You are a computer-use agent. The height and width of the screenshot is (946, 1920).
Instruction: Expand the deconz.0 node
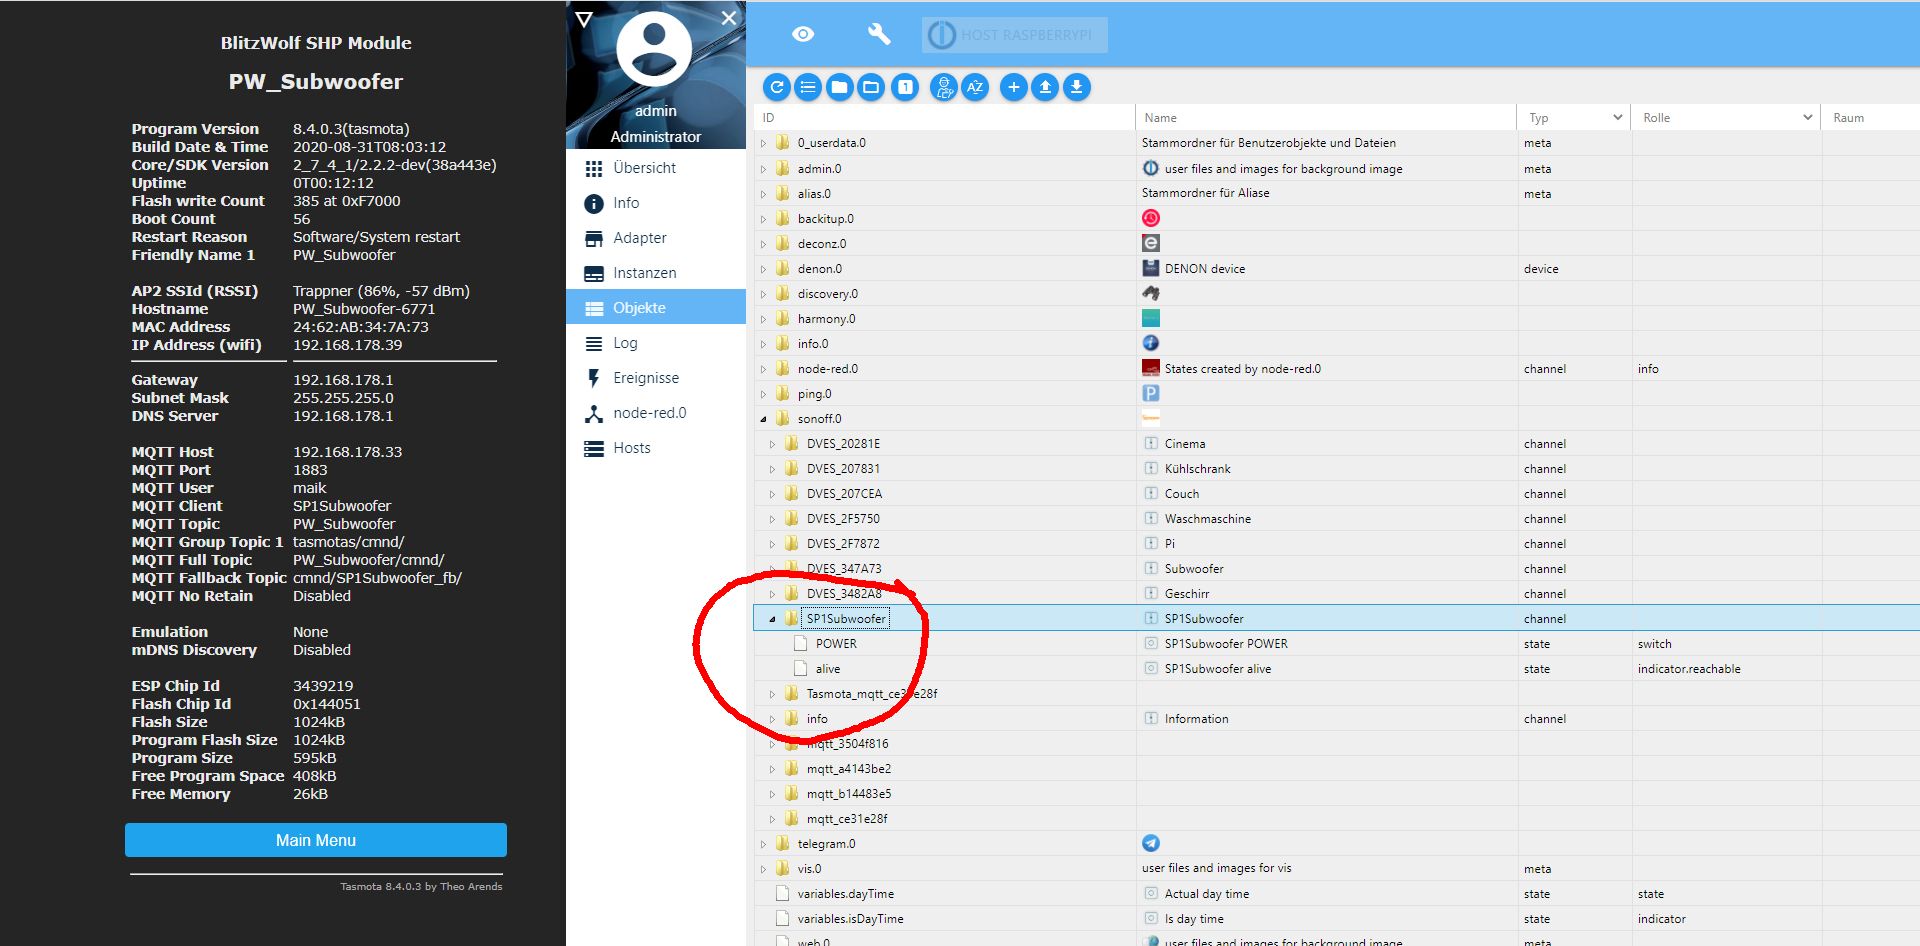763,244
